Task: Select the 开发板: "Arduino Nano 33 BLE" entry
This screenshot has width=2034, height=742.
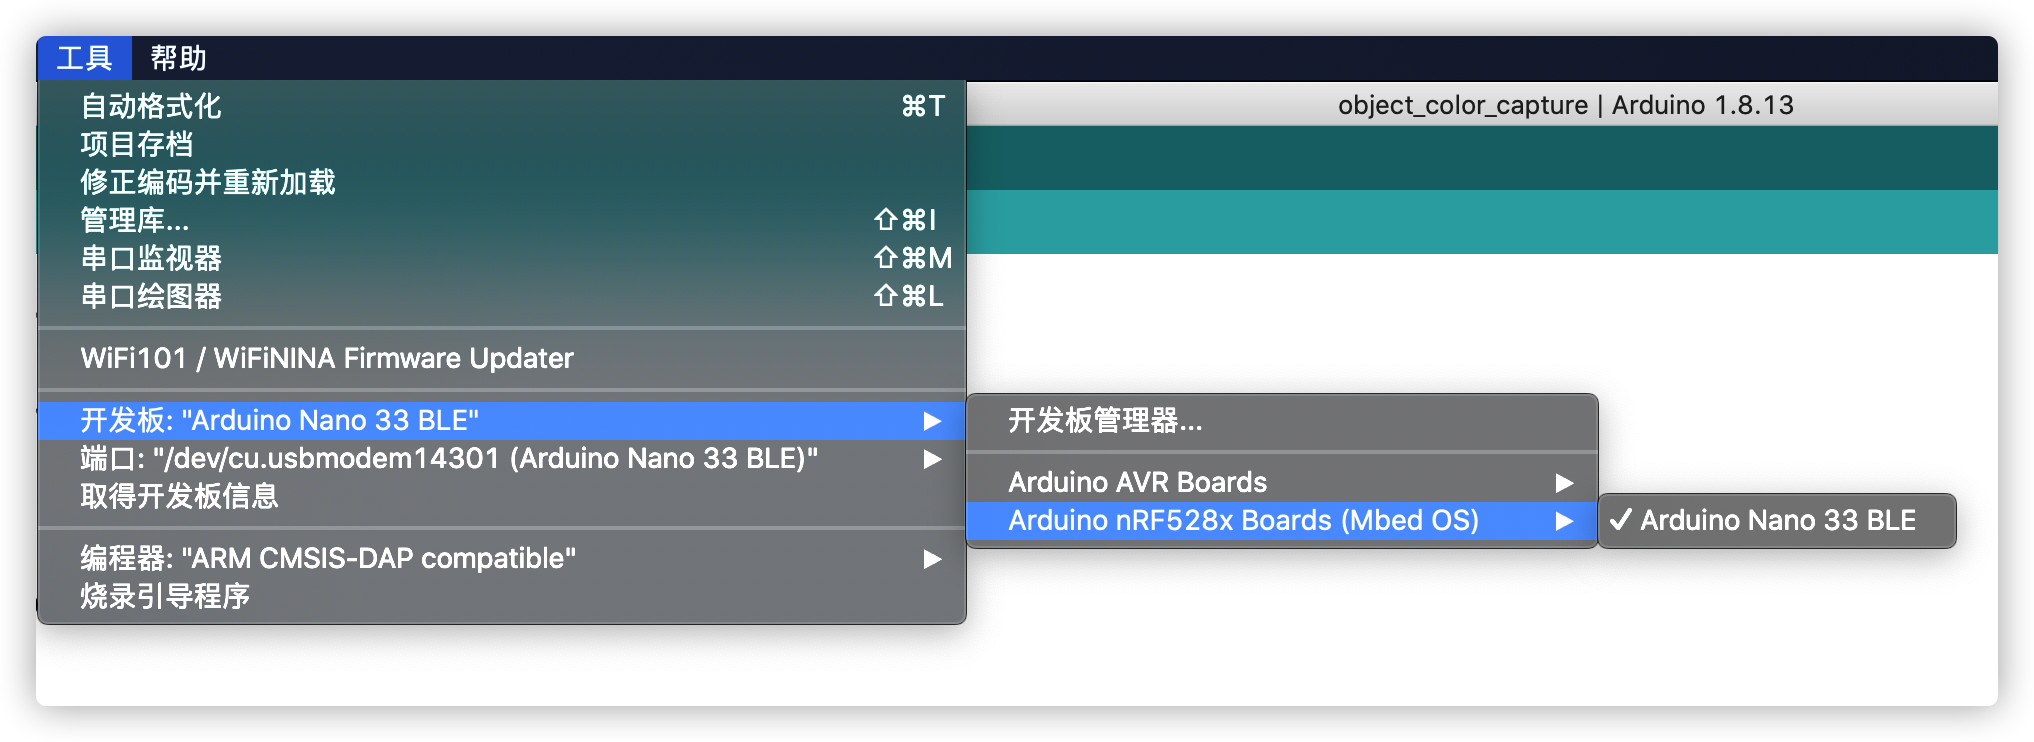Action: point(501,420)
